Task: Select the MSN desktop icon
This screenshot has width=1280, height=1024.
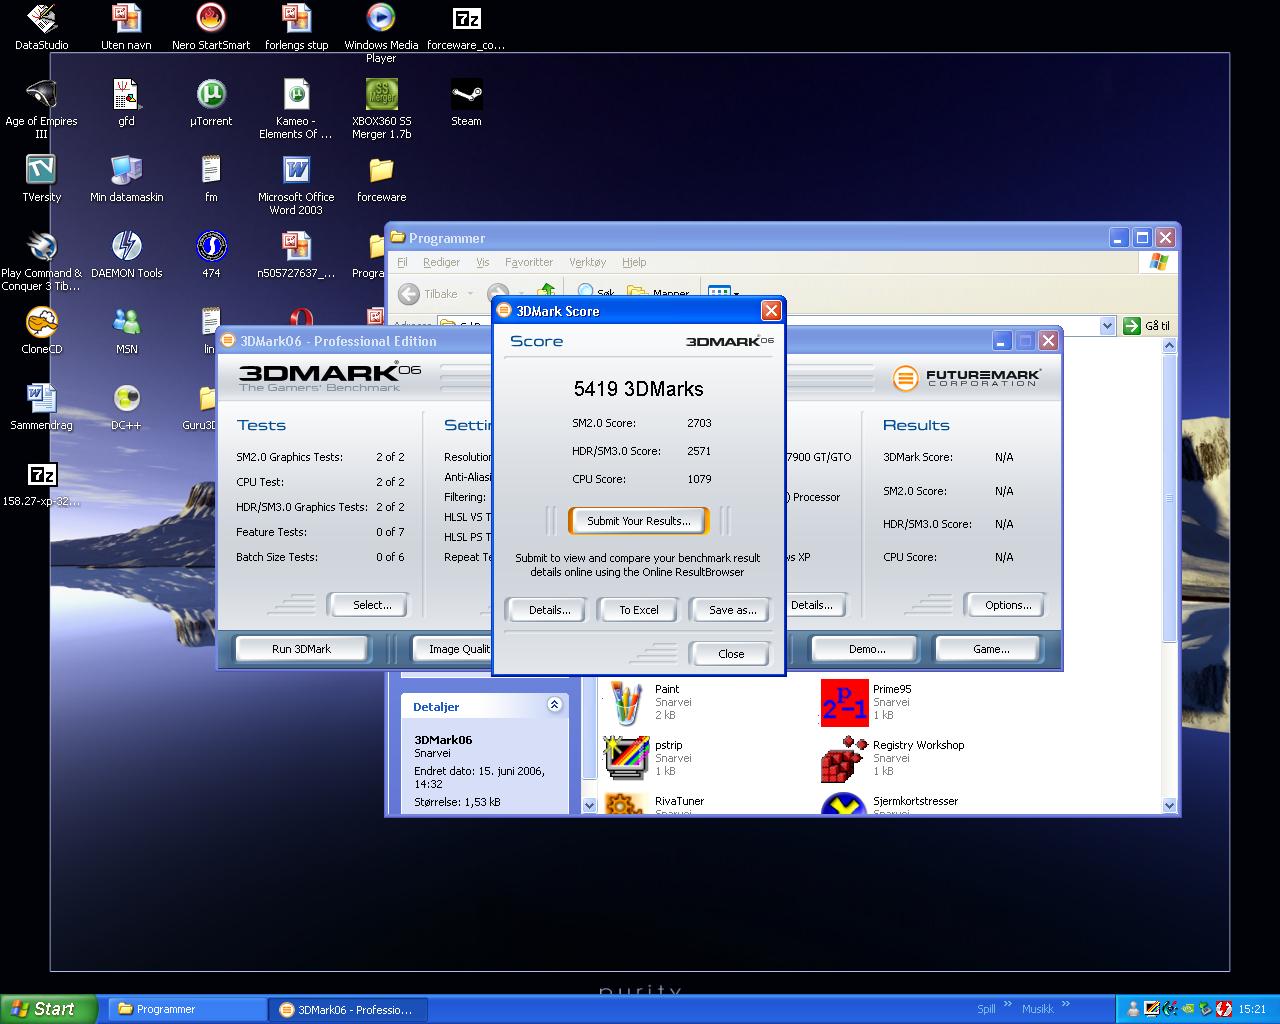Action: 126,331
